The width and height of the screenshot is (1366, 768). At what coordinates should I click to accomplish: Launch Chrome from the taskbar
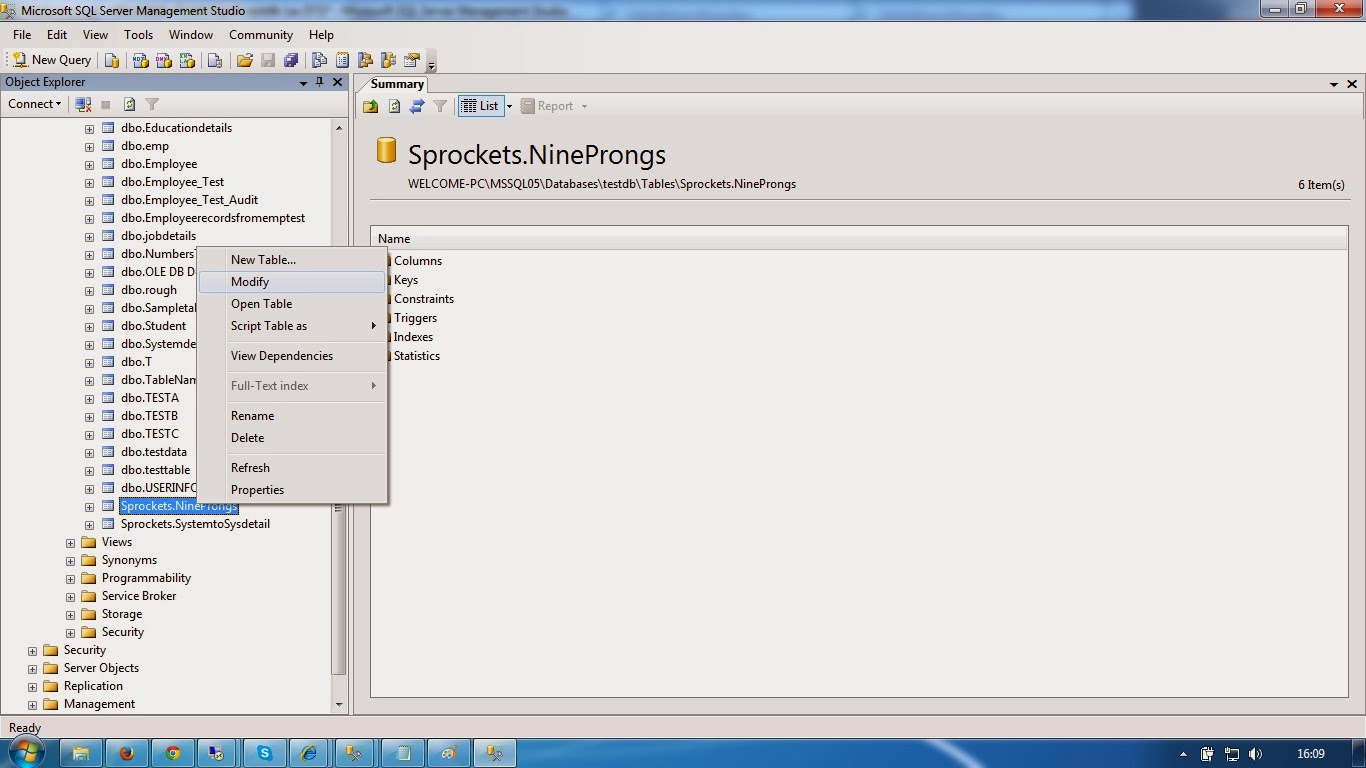pos(172,752)
